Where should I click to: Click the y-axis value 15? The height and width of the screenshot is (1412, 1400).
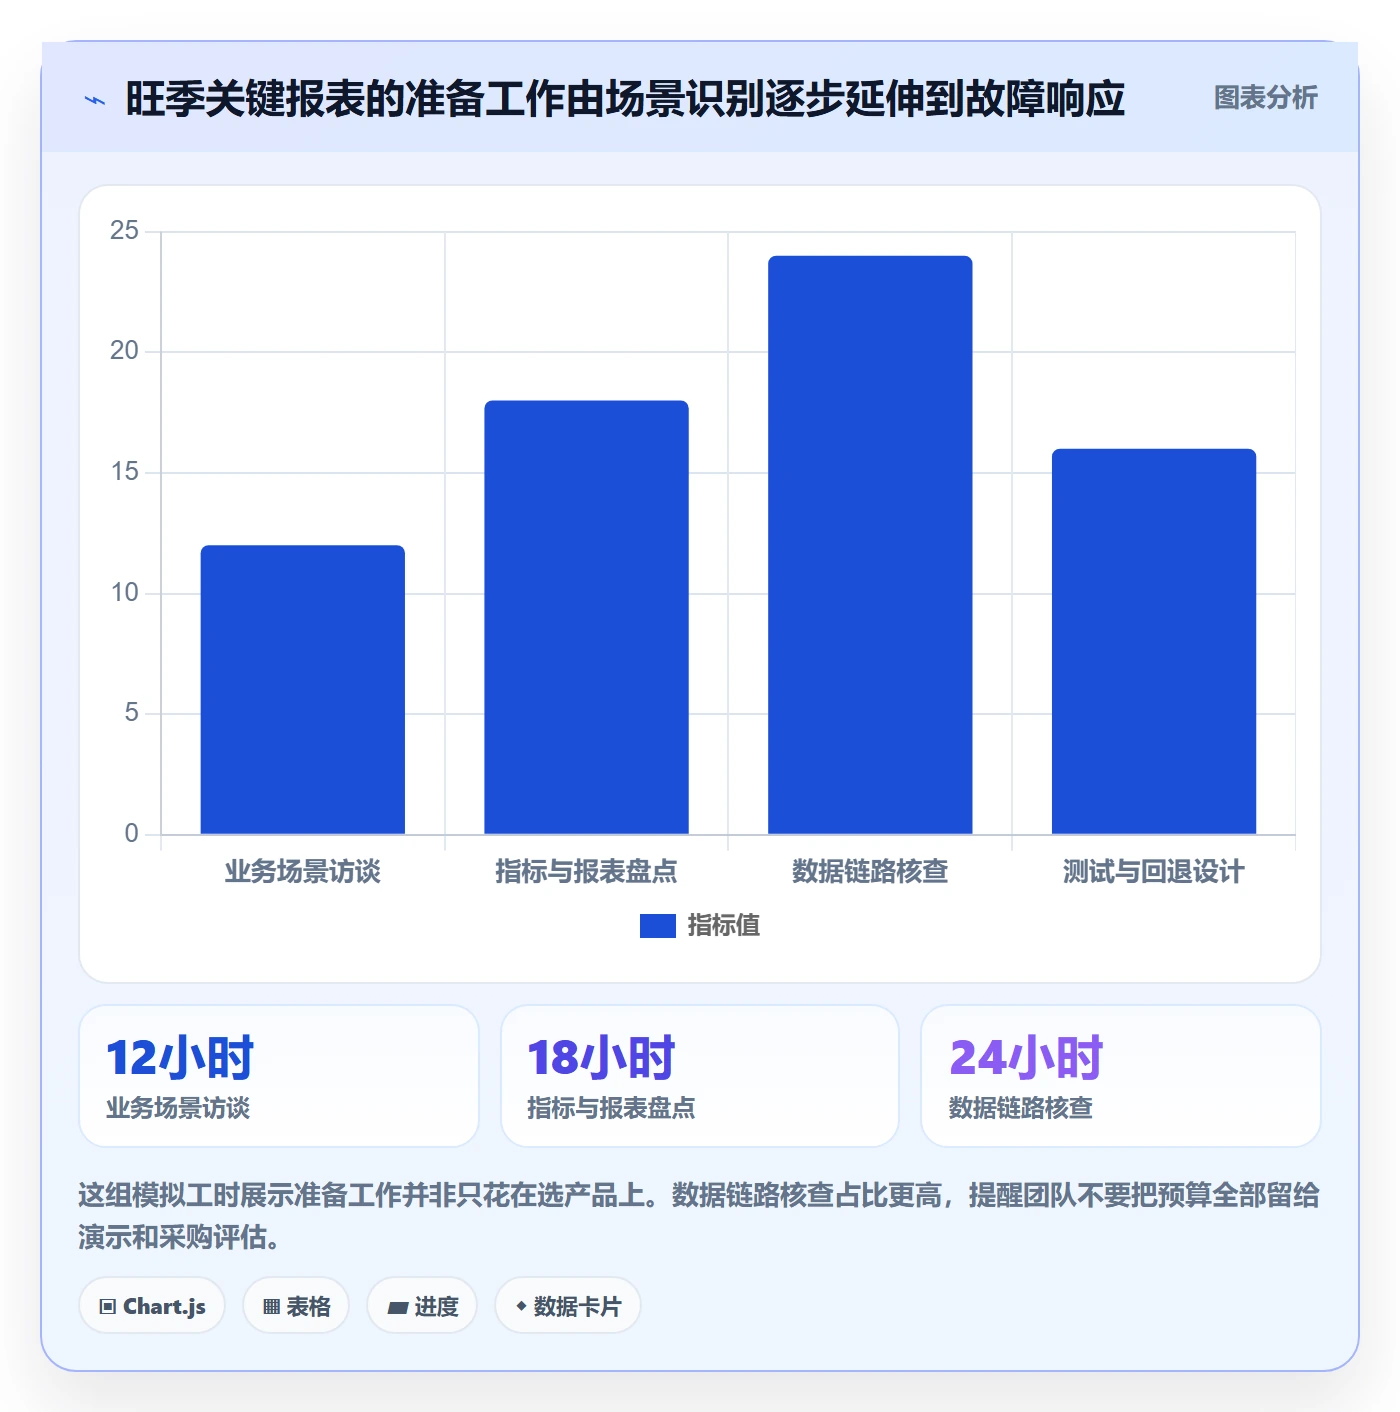(x=124, y=472)
